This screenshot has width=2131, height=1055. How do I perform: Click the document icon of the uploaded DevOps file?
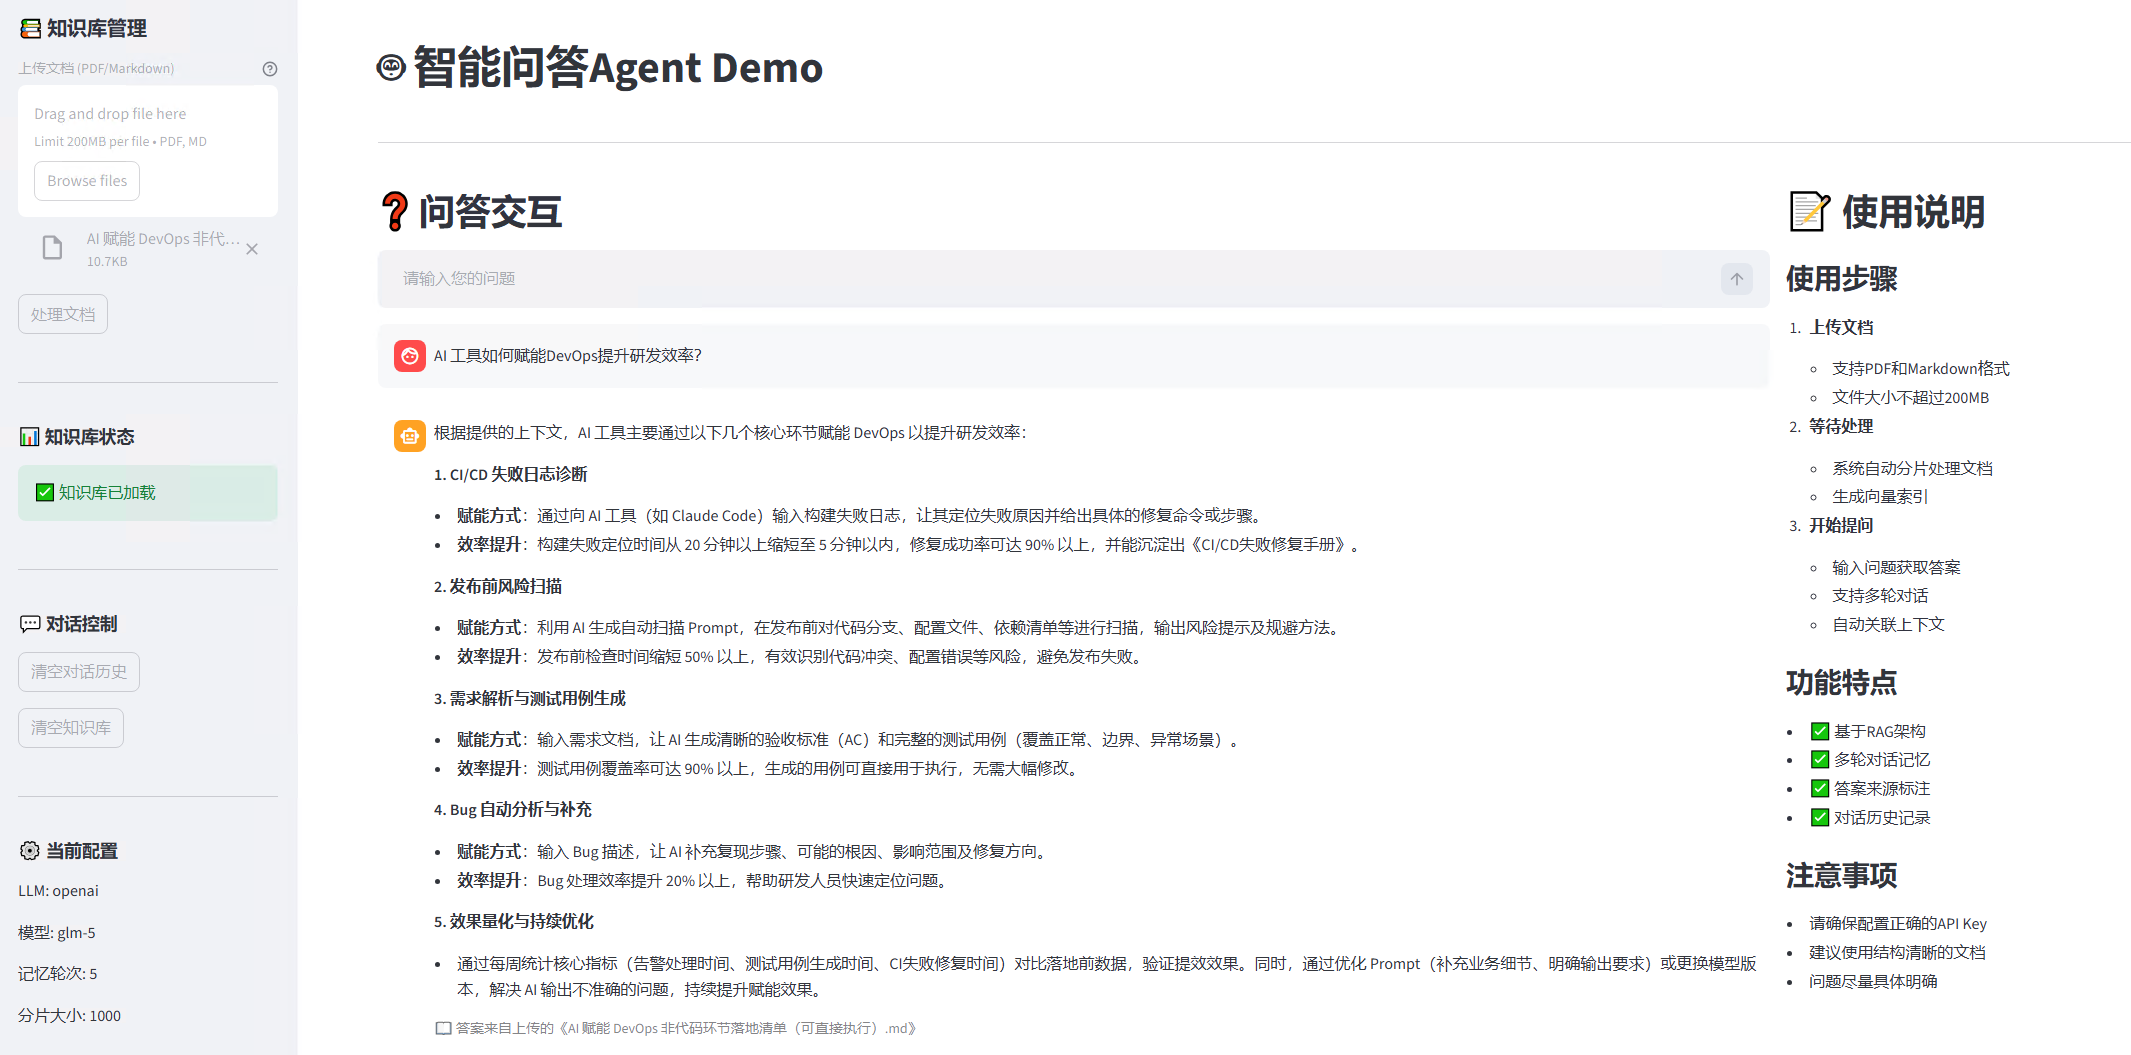coord(52,247)
